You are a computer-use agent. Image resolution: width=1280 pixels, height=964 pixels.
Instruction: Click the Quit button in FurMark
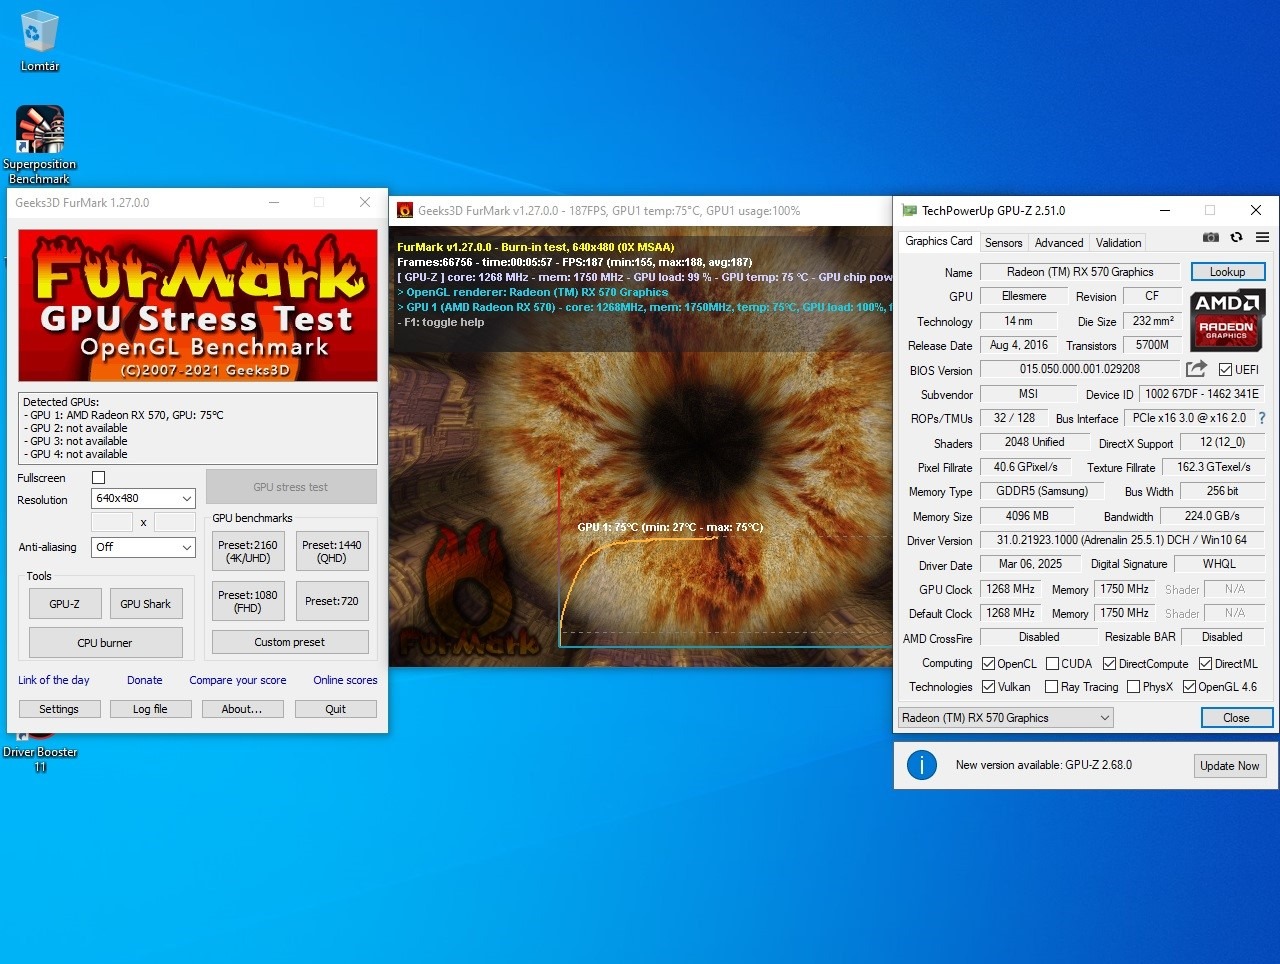click(336, 709)
